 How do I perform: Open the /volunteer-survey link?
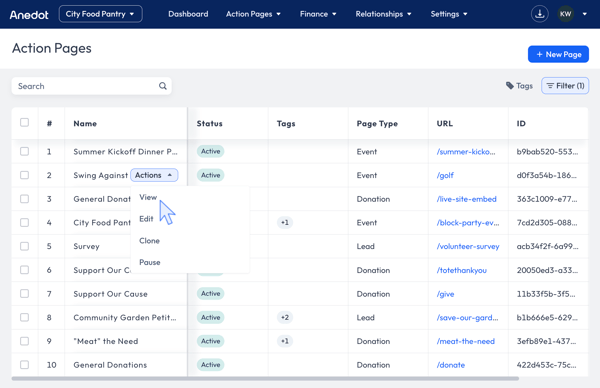tap(468, 247)
